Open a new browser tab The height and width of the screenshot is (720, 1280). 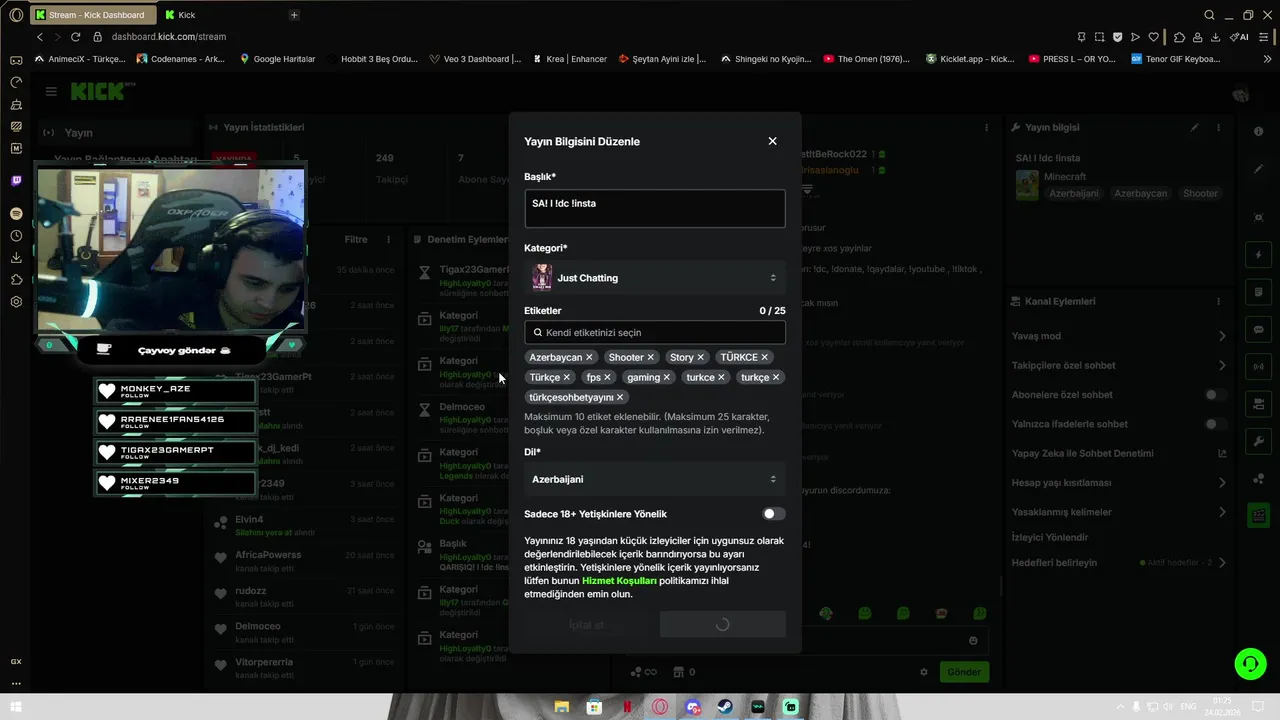294,15
